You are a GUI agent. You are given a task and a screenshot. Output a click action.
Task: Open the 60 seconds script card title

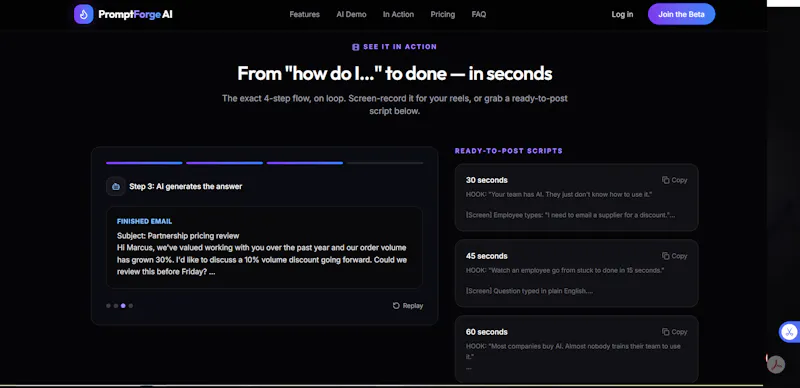tap(487, 332)
